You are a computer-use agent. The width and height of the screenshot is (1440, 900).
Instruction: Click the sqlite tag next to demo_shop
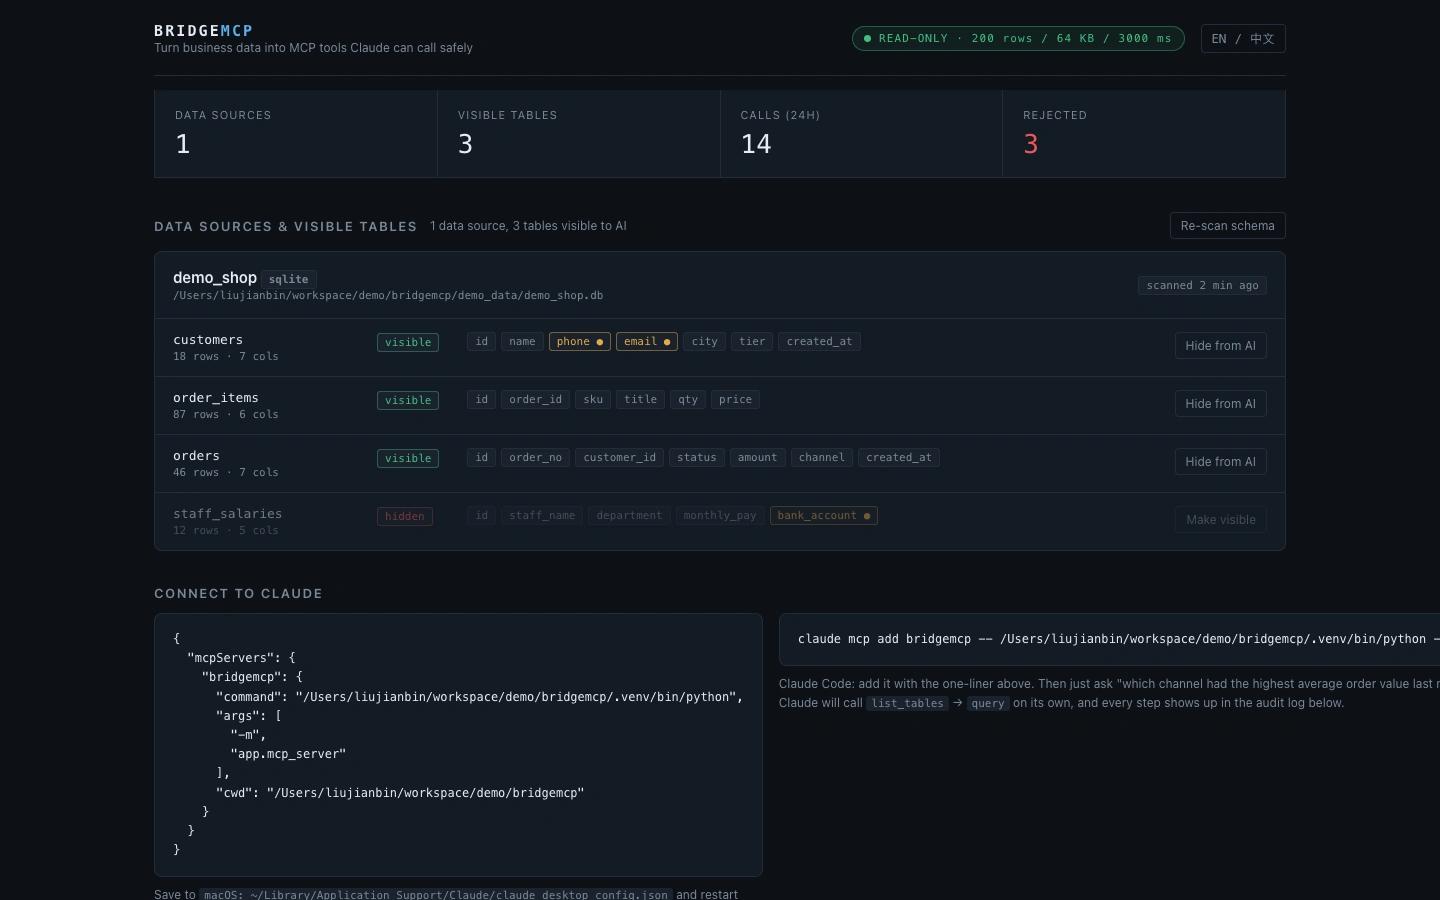point(289,279)
